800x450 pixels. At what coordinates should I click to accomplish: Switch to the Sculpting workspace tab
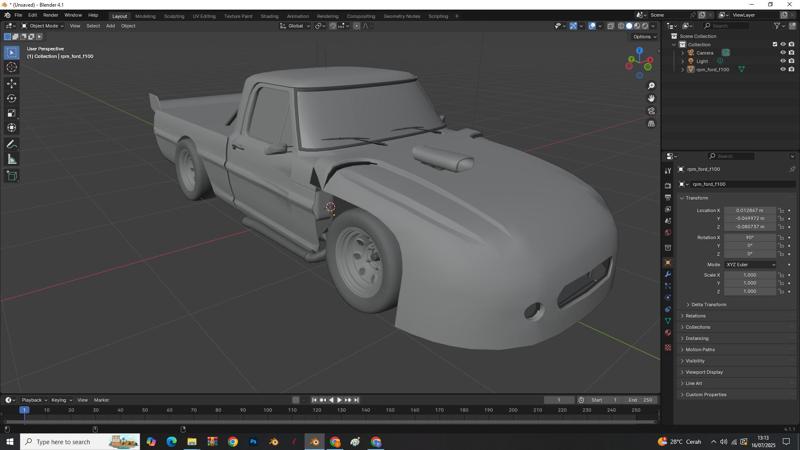[174, 16]
